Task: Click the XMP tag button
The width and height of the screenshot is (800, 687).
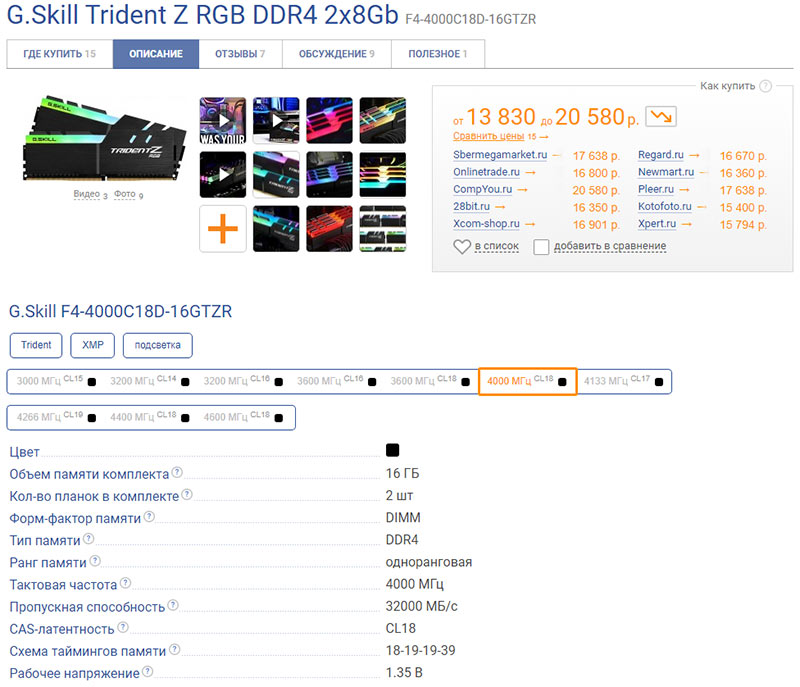Action: click(x=93, y=345)
